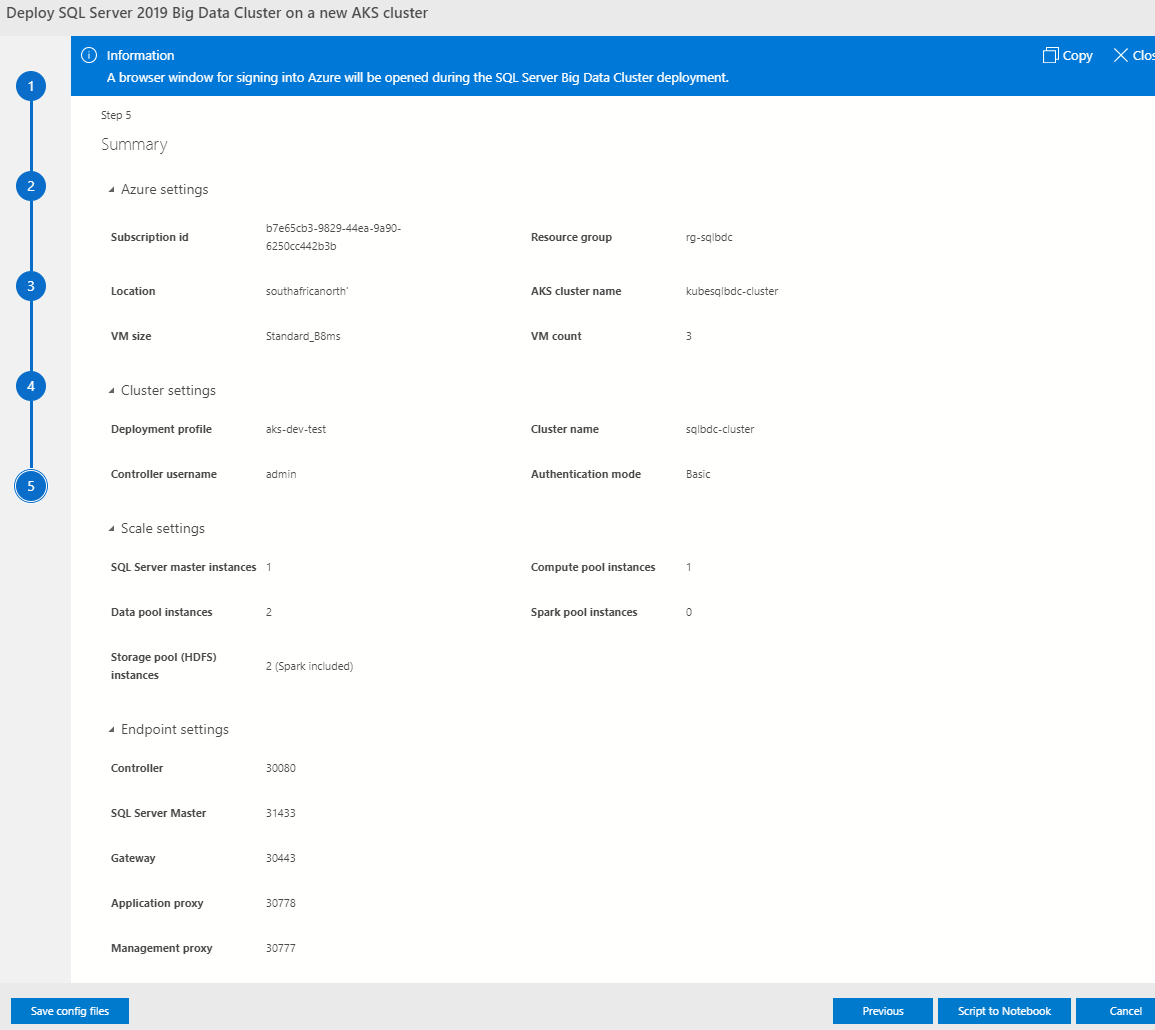Copy the information banner message
Screen dimensions: 1155x1030
pos(1067,55)
